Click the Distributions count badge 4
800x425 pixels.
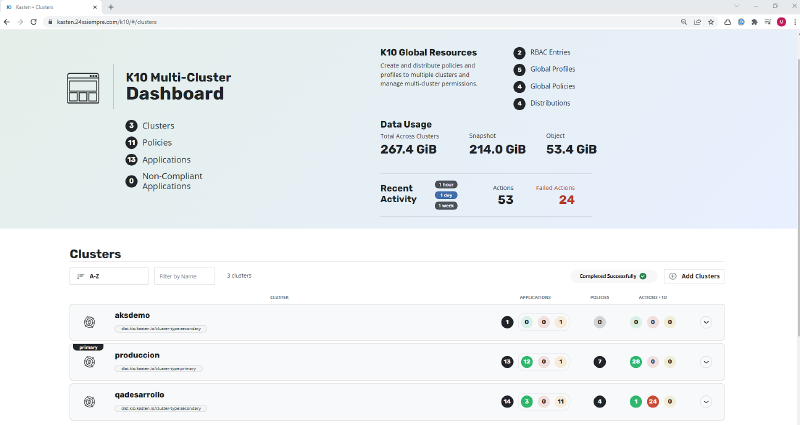point(519,104)
